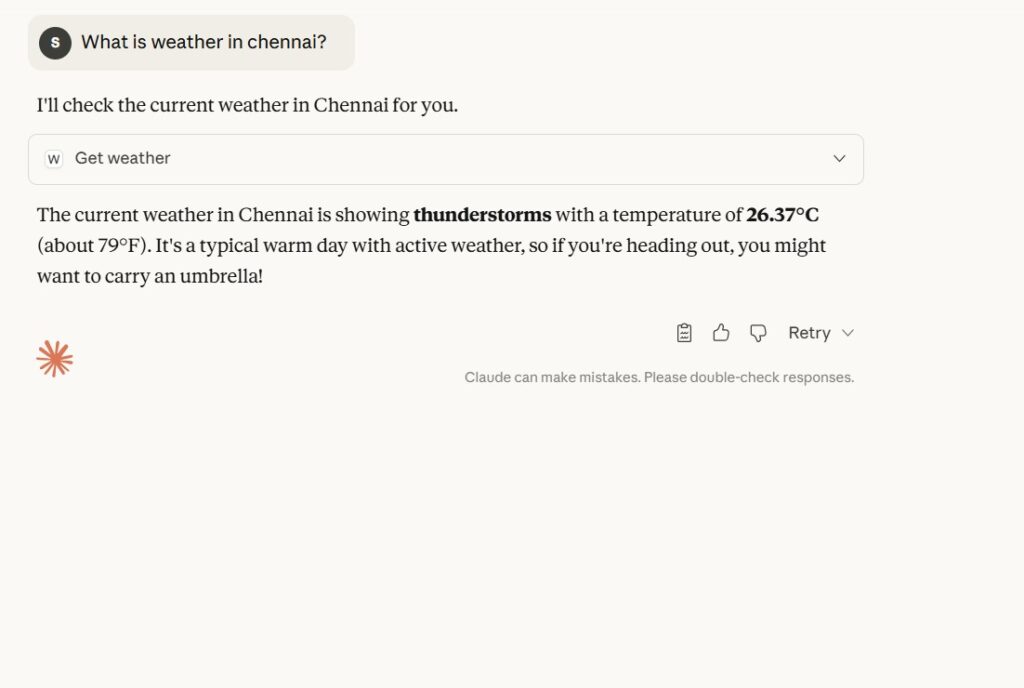The image size is (1024, 688).
Task: Click the user avatar labeled S
Action: pyautogui.click(x=55, y=43)
